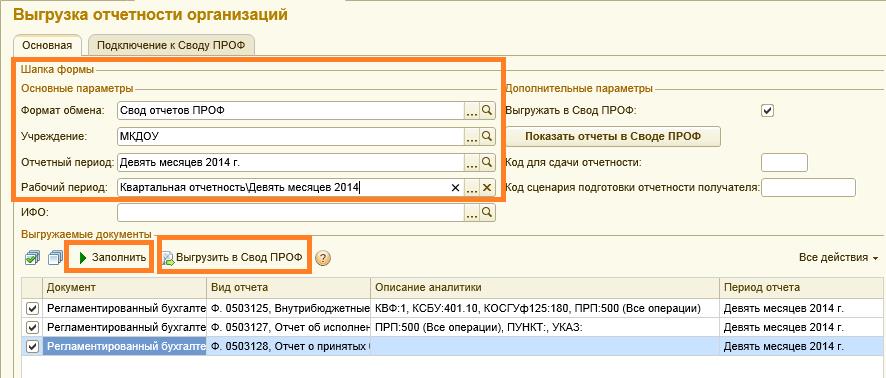Open search for Отчетный период field
The height and width of the screenshot is (378, 886).
487,162
